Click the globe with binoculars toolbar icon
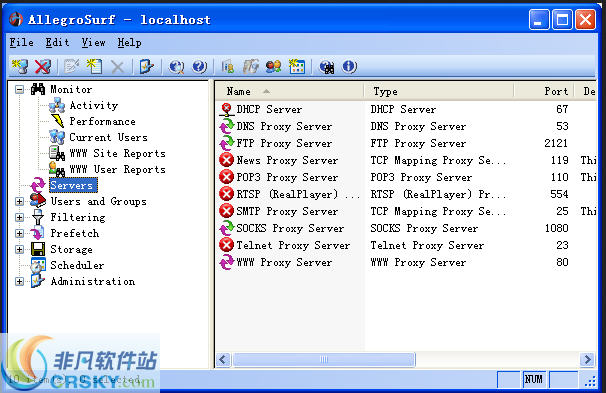Image resolution: width=606 pixels, height=393 pixels. pyautogui.click(x=327, y=66)
